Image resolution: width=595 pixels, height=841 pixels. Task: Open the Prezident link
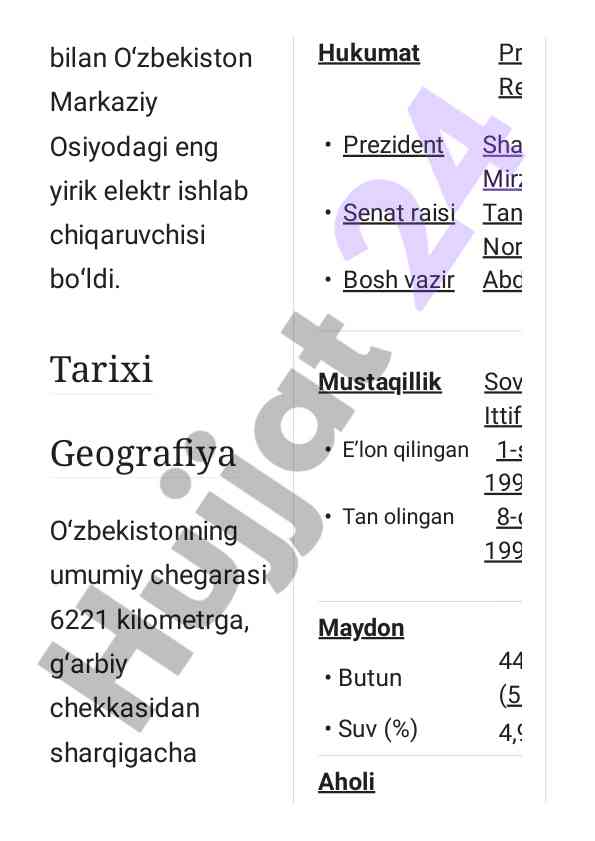click(x=393, y=145)
